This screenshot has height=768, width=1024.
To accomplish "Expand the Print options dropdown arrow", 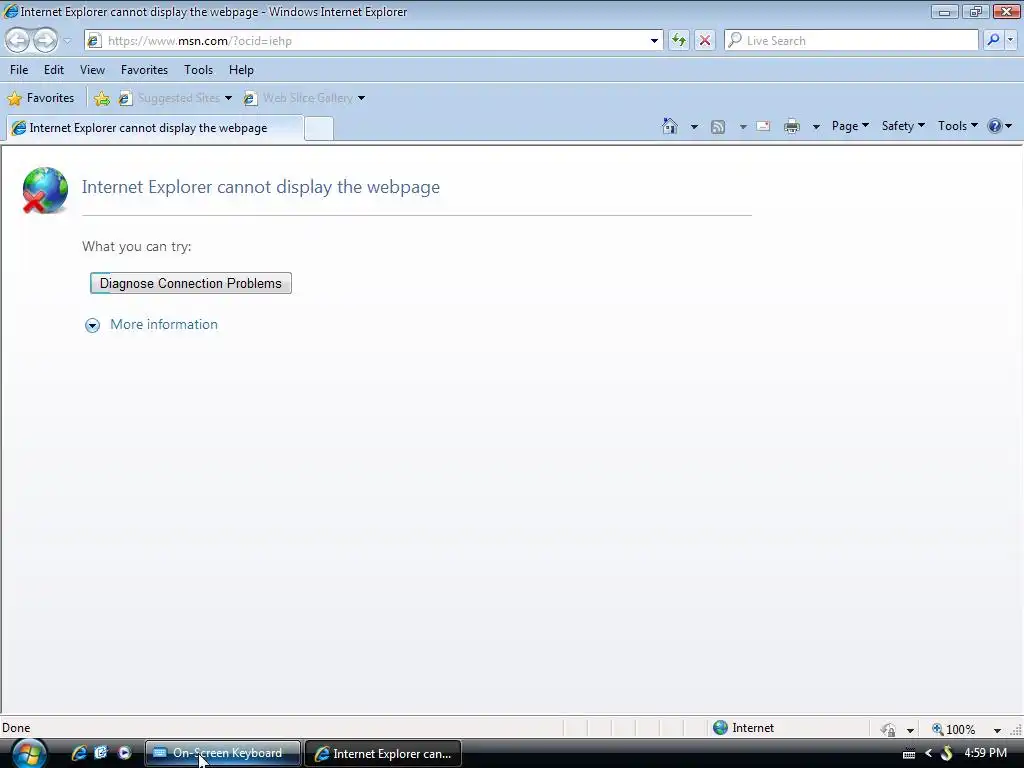I will [816, 127].
